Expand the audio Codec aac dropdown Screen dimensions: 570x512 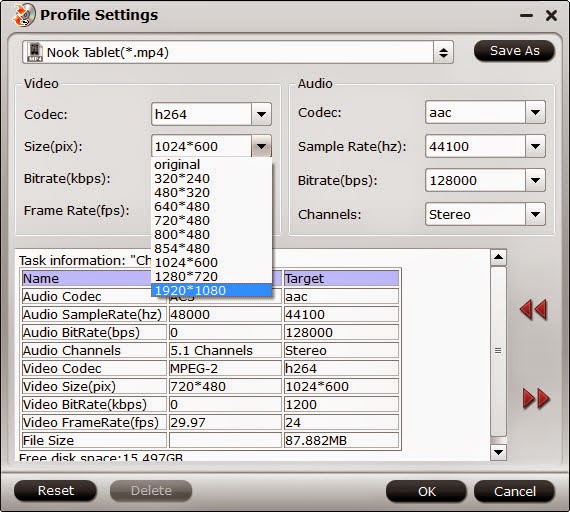(535, 112)
